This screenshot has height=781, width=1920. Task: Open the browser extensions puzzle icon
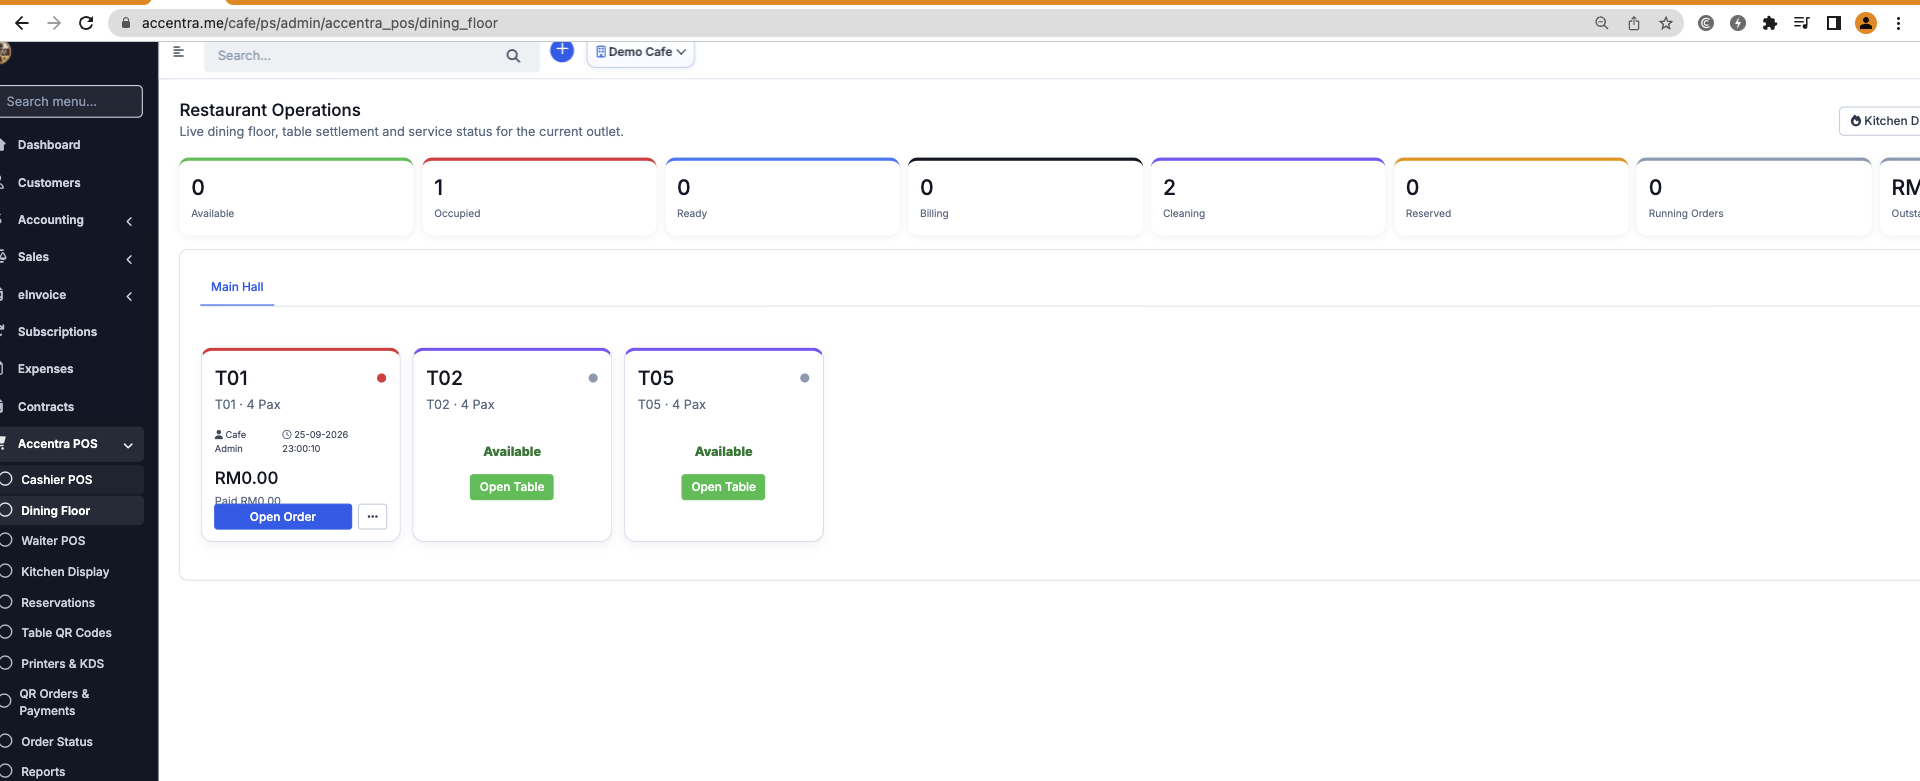[x=1770, y=23]
